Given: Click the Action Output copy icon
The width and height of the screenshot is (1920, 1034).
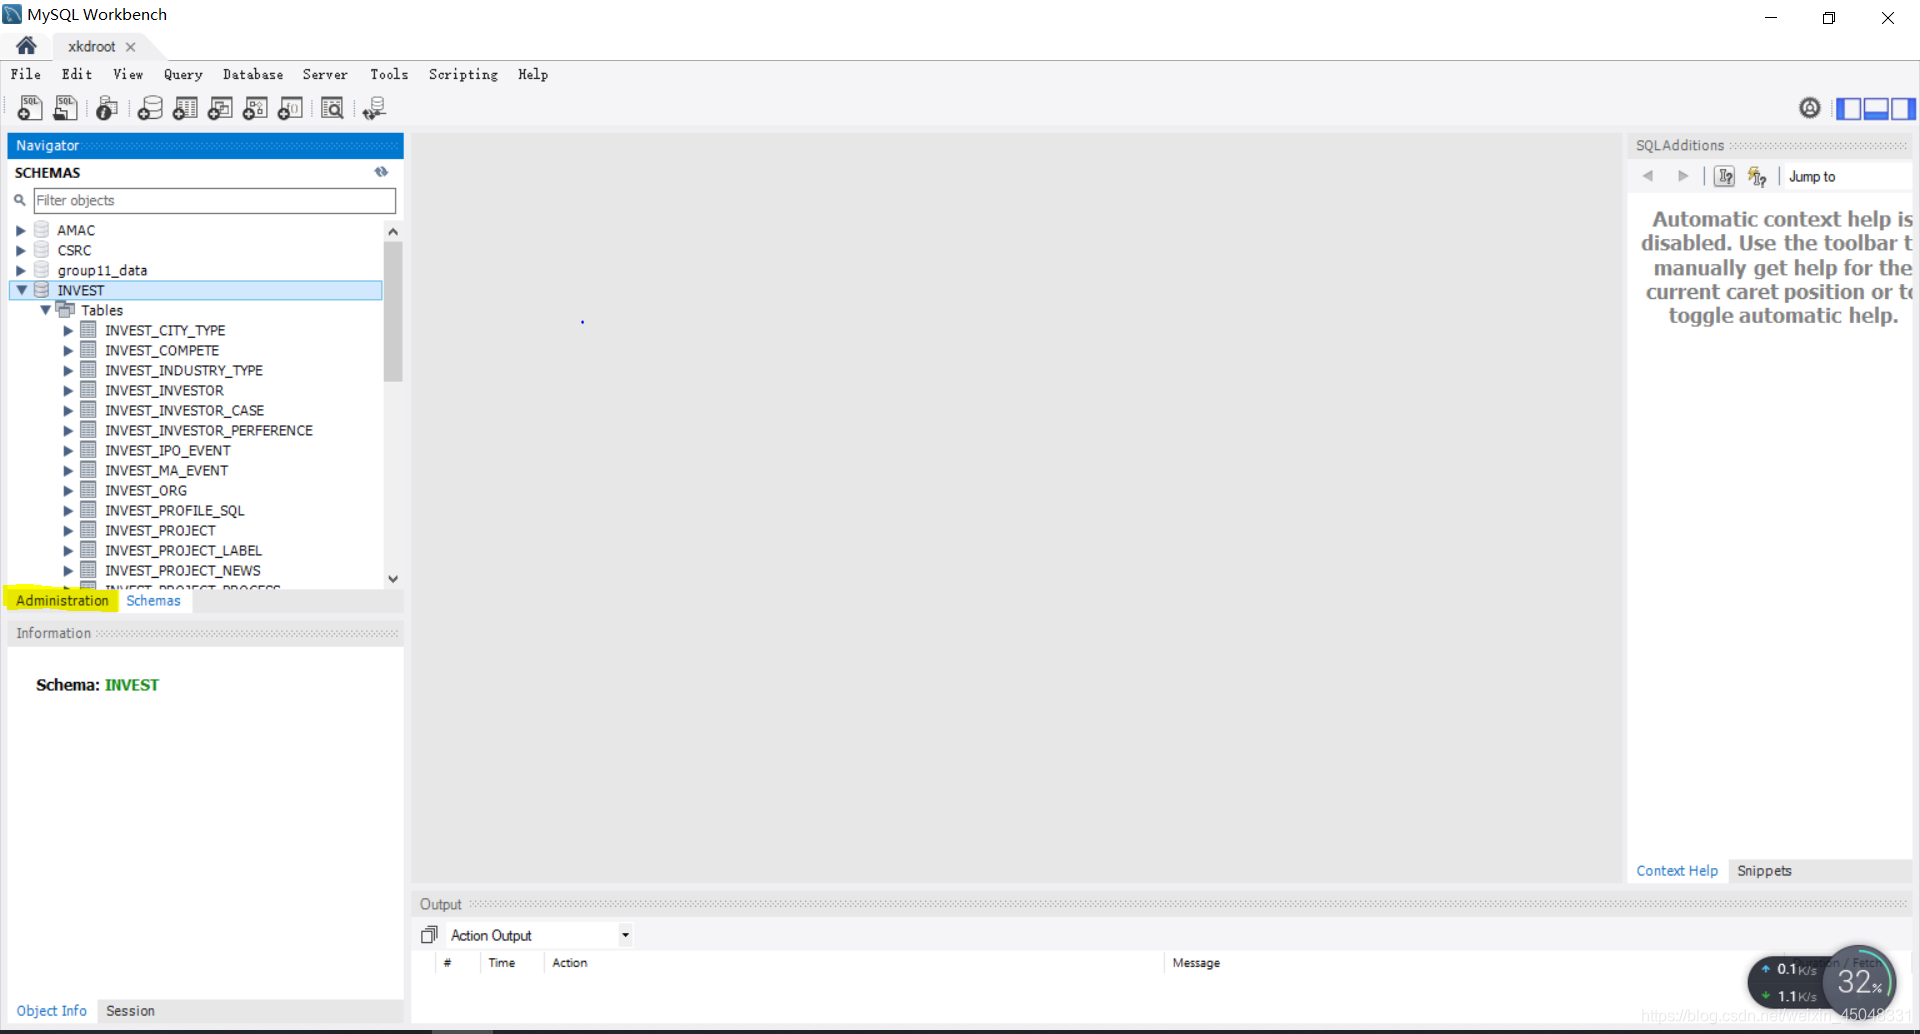Looking at the screenshot, I should pyautogui.click(x=429, y=935).
